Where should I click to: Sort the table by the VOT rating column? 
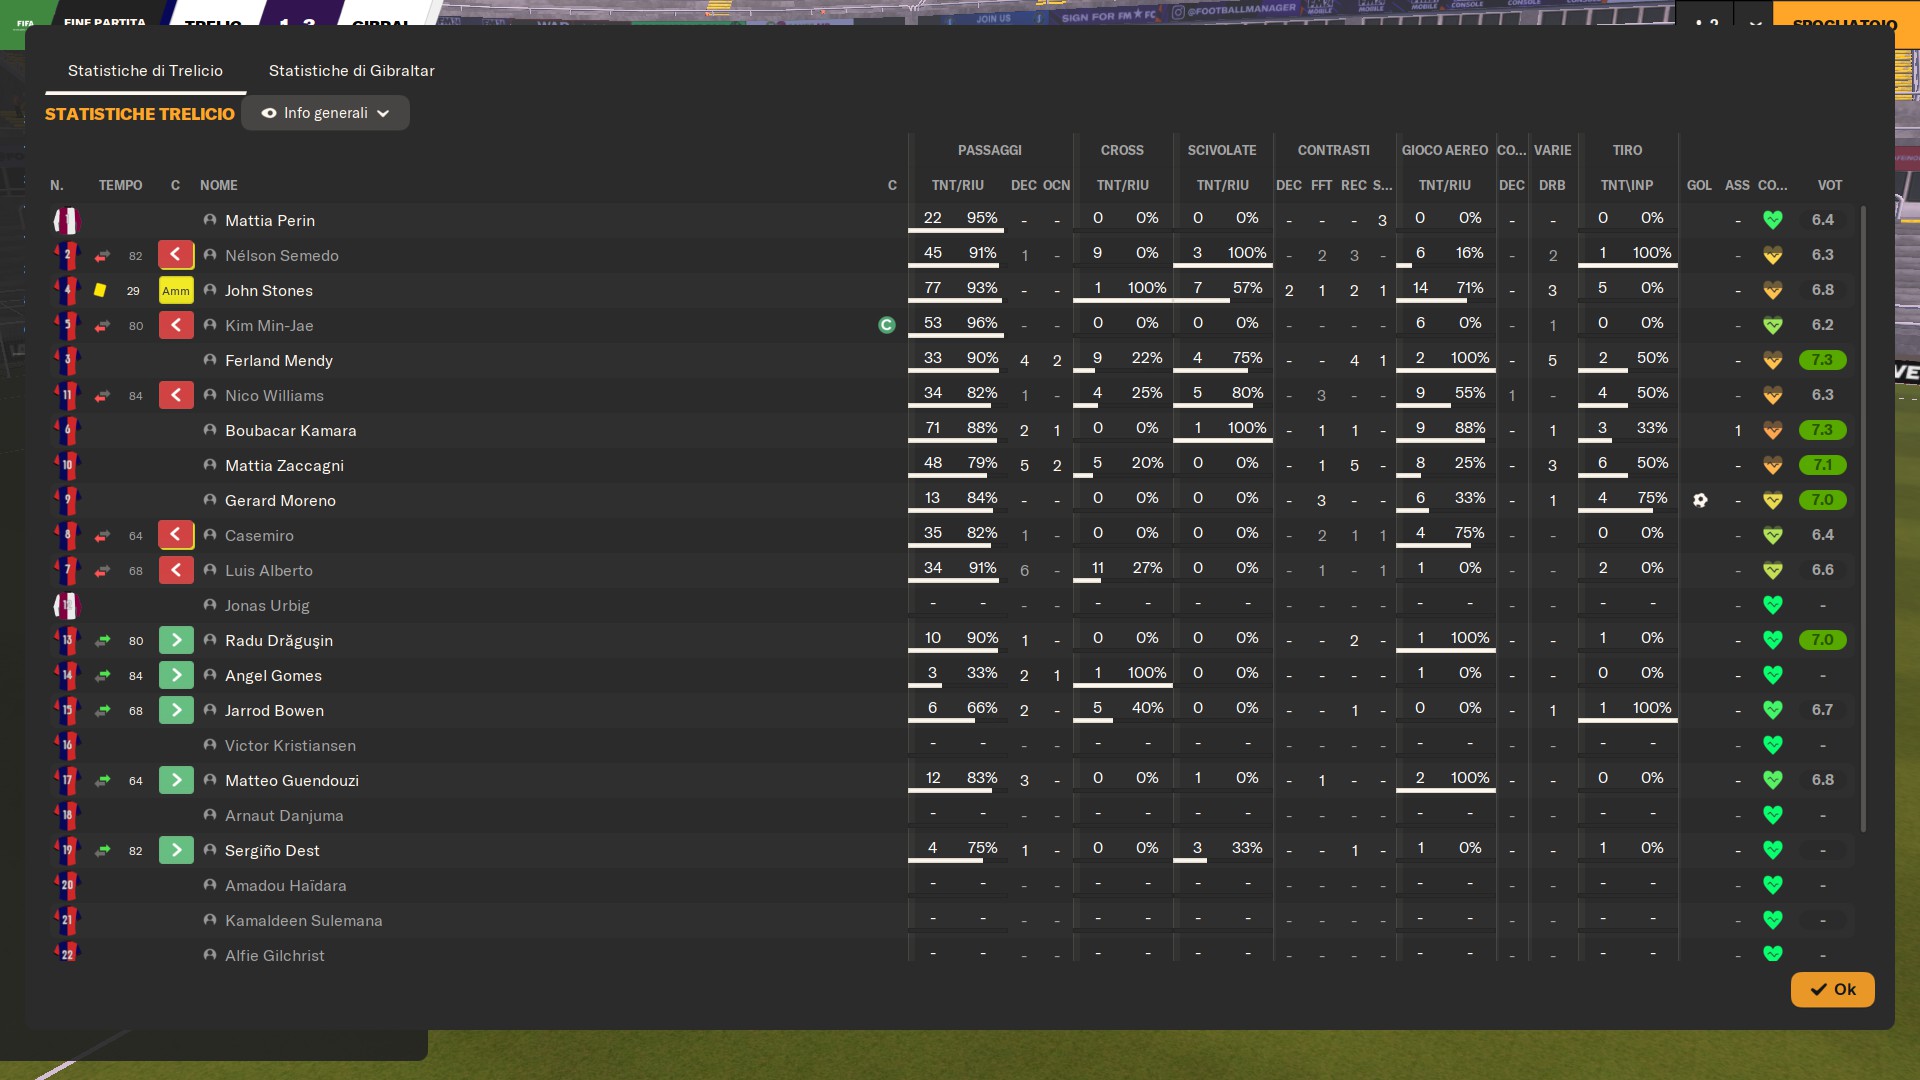[x=1829, y=185]
